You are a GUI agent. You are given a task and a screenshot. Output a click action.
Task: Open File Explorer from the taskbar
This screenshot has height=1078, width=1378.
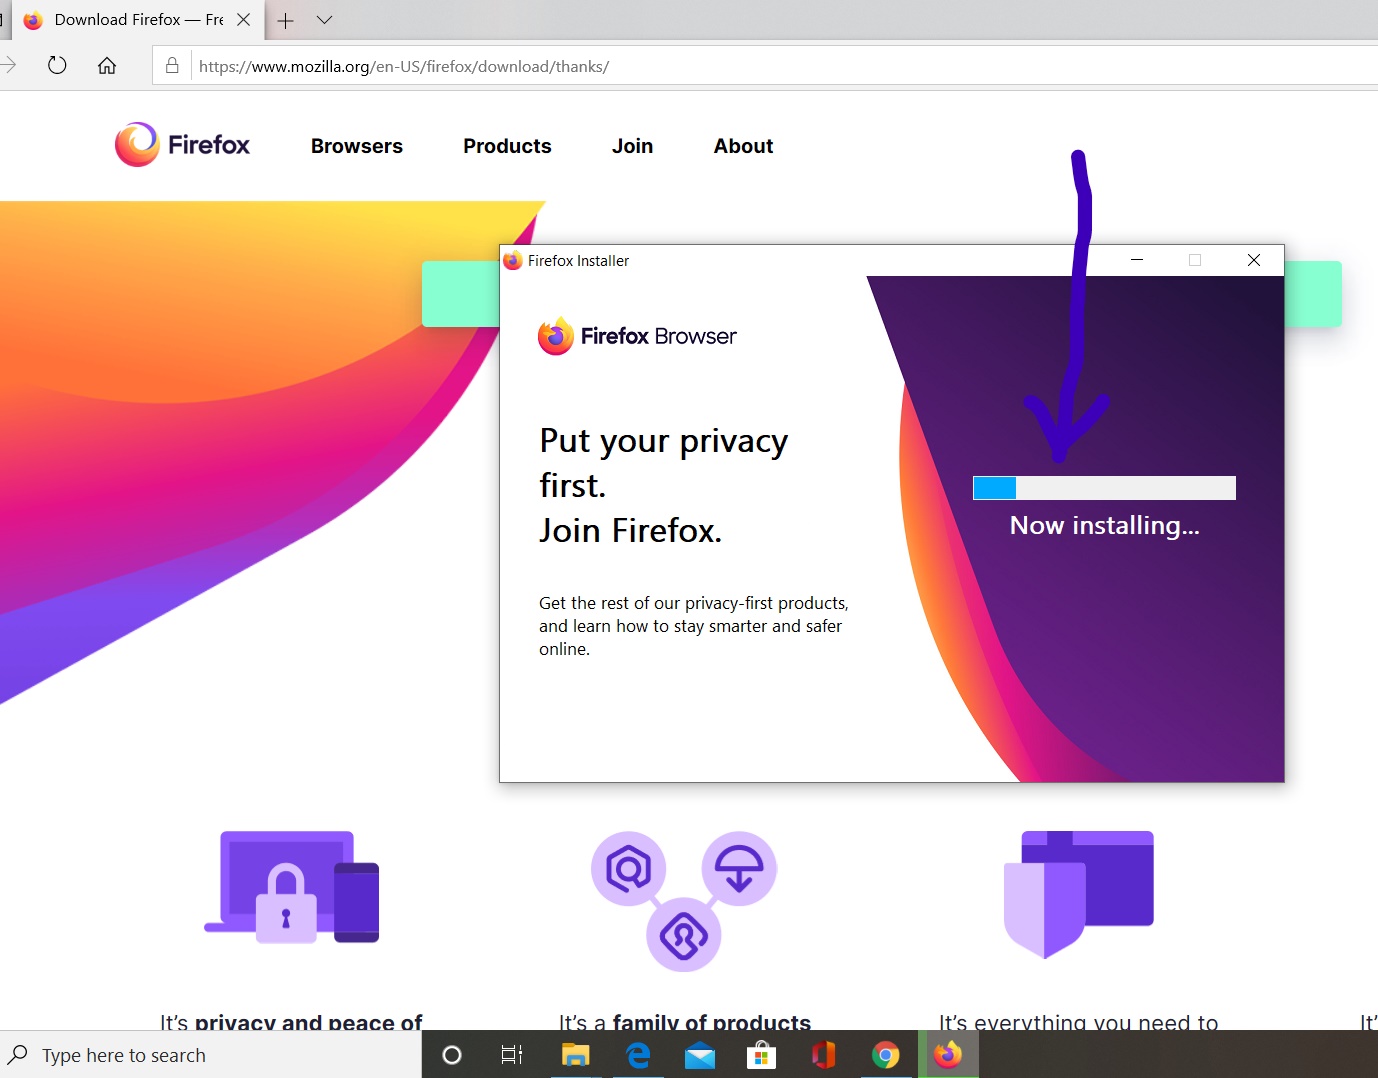click(x=575, y=1055)
